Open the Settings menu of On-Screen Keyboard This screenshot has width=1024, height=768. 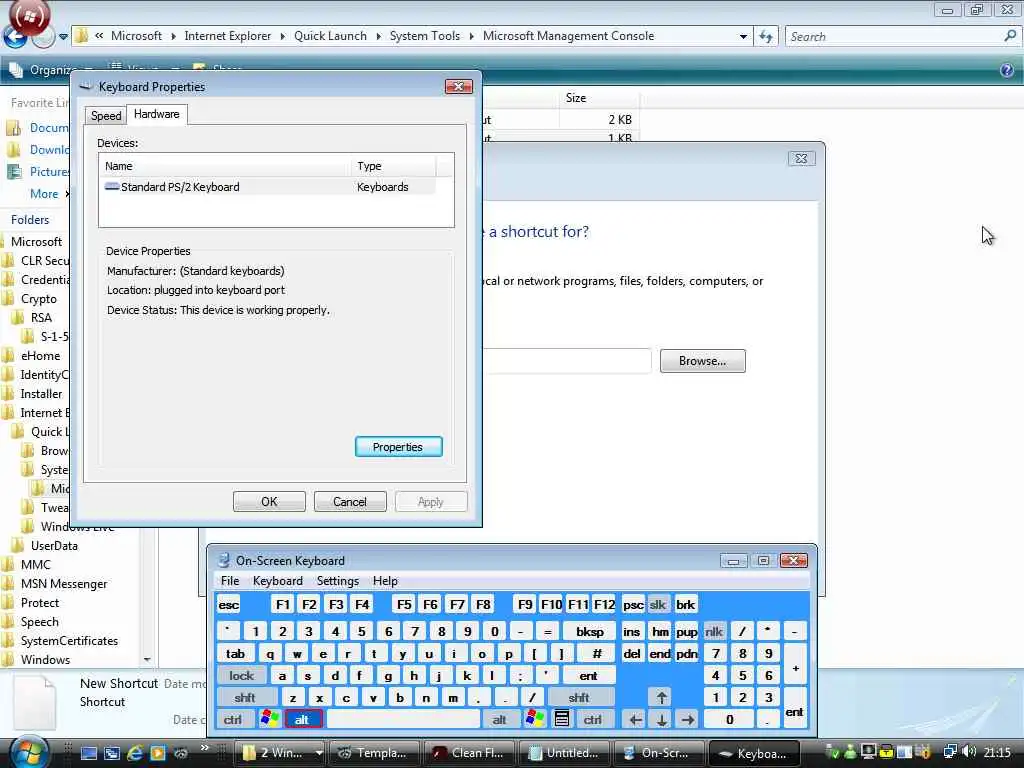point(338,581)
